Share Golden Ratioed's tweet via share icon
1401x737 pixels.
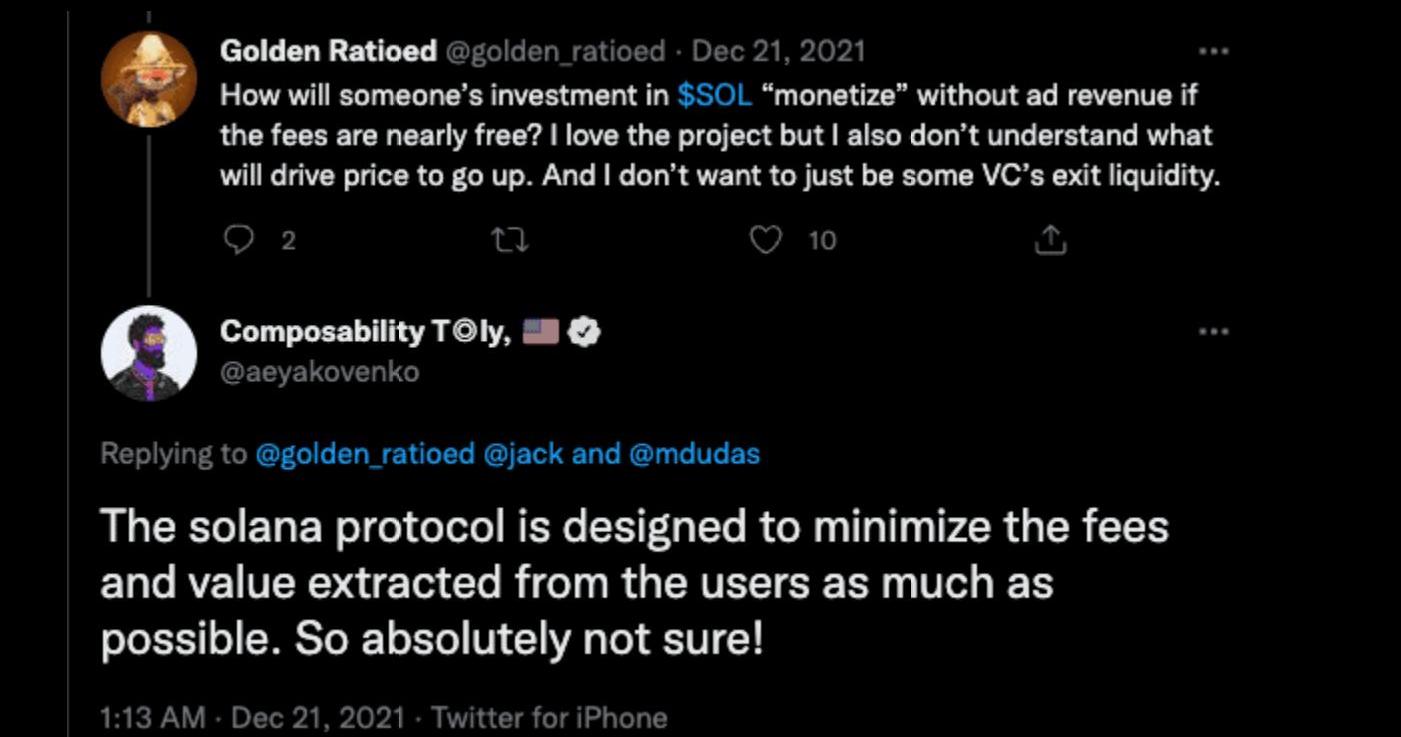[x=1050, y=240]
